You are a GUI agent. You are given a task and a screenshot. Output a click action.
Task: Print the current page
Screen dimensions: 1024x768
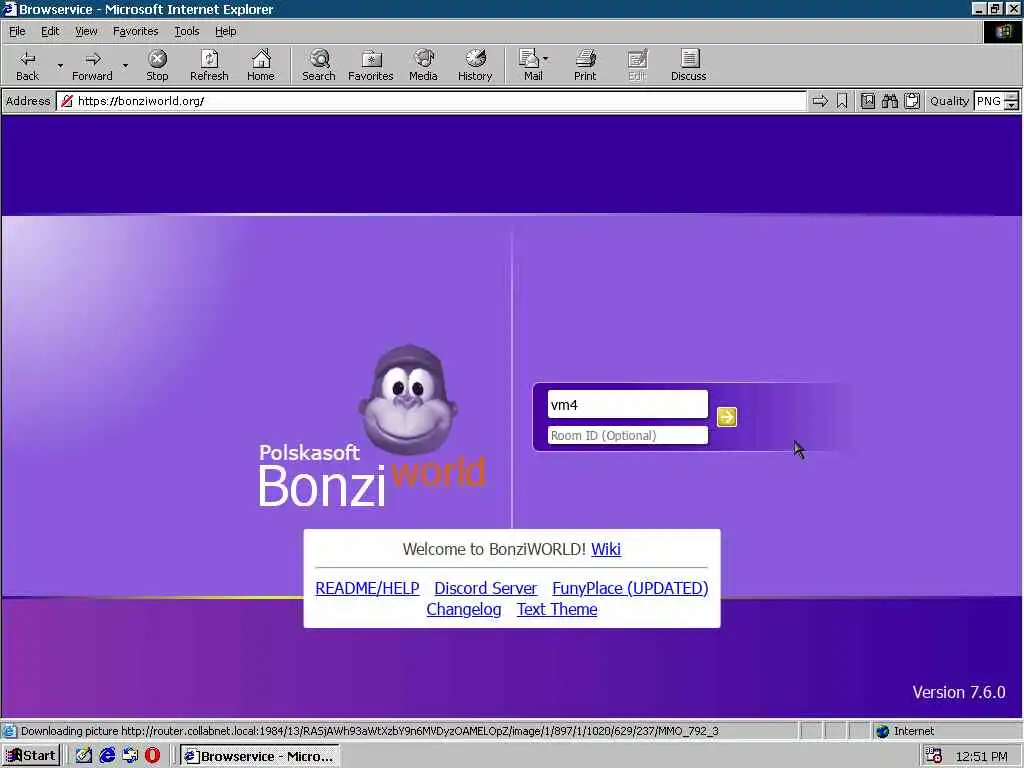point(585,65)
